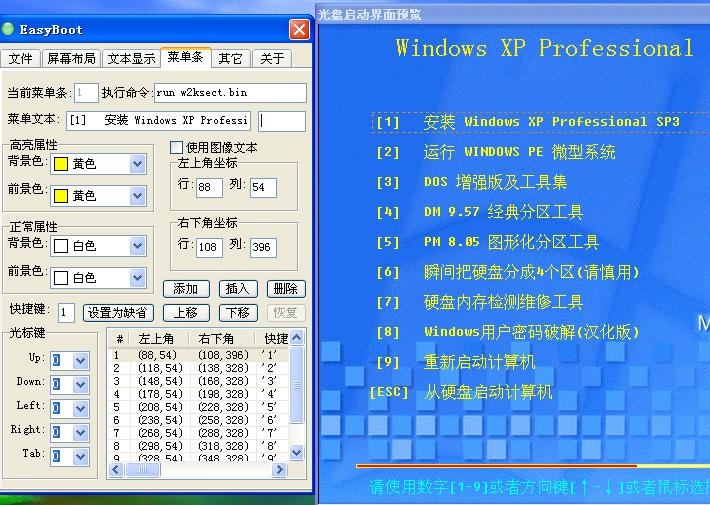This screenshot has width=710, height=505.
Task: Select preview item [7] 硬盘内存检测维修工具
Action: coord(480,302)
